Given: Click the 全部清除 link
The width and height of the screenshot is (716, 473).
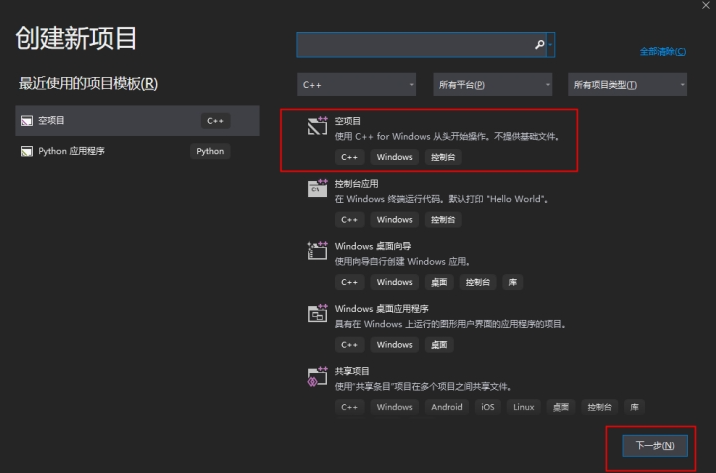Looking at the screenshot, I should click(662, 52).
